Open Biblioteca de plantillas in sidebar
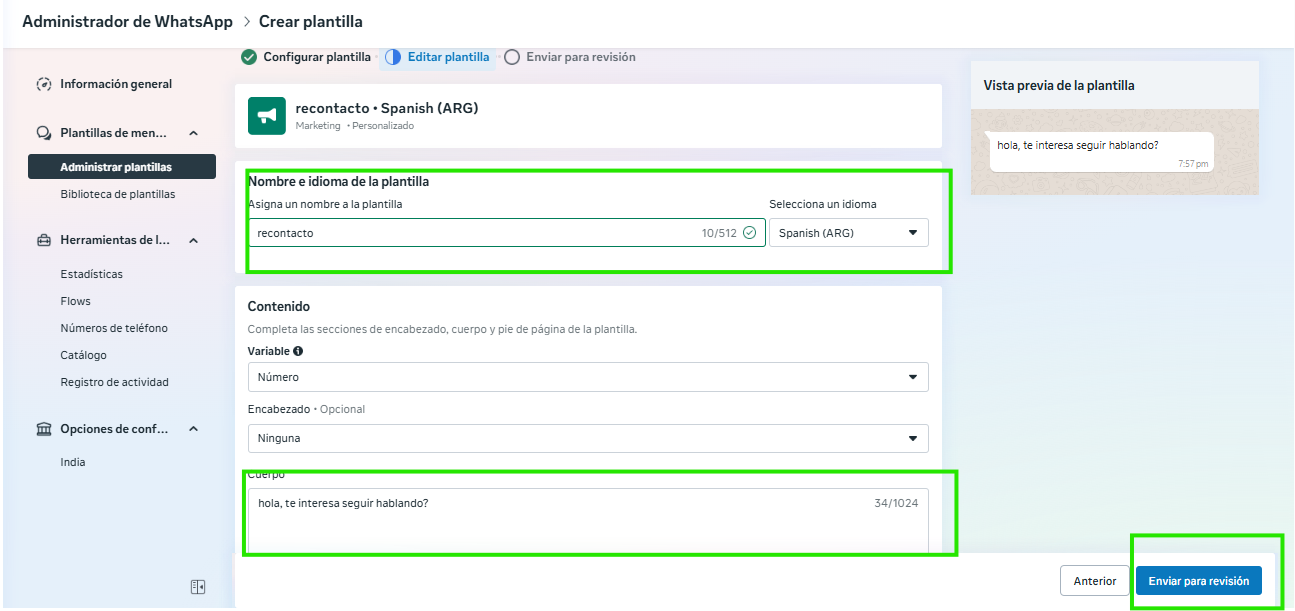Image resolution: width=1295 pixels, height=611 pixels. (x=117, y=194)
